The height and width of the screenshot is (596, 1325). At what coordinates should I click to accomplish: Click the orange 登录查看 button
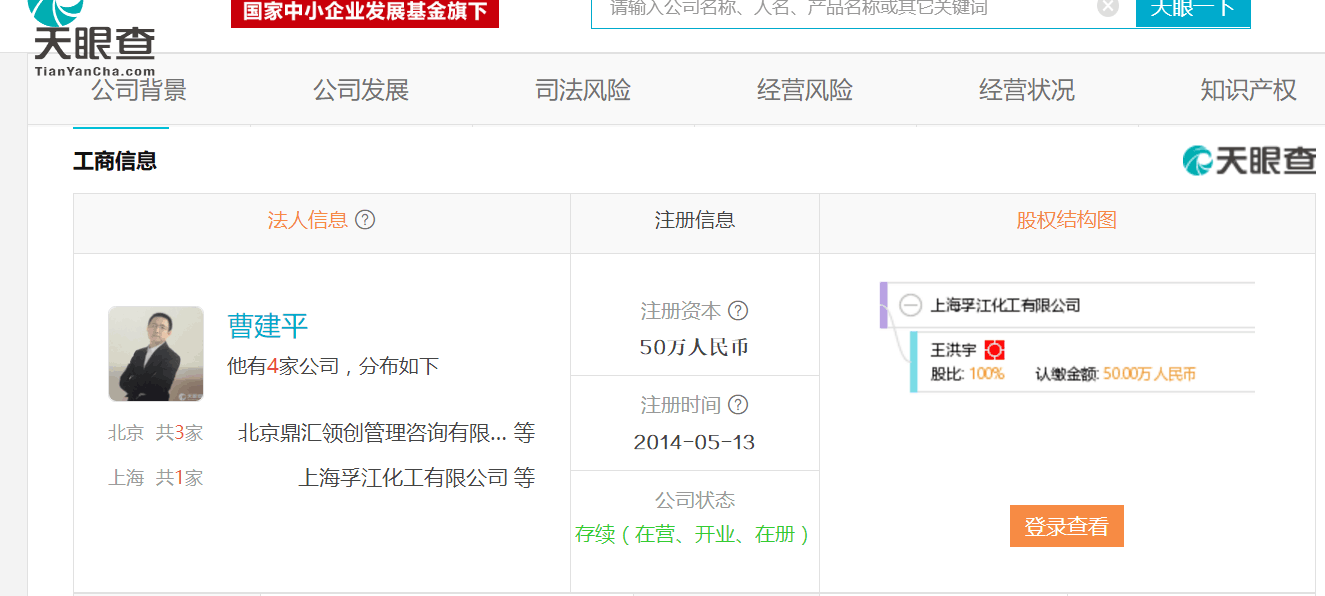pyautogui.click(x=1066, y=526)
